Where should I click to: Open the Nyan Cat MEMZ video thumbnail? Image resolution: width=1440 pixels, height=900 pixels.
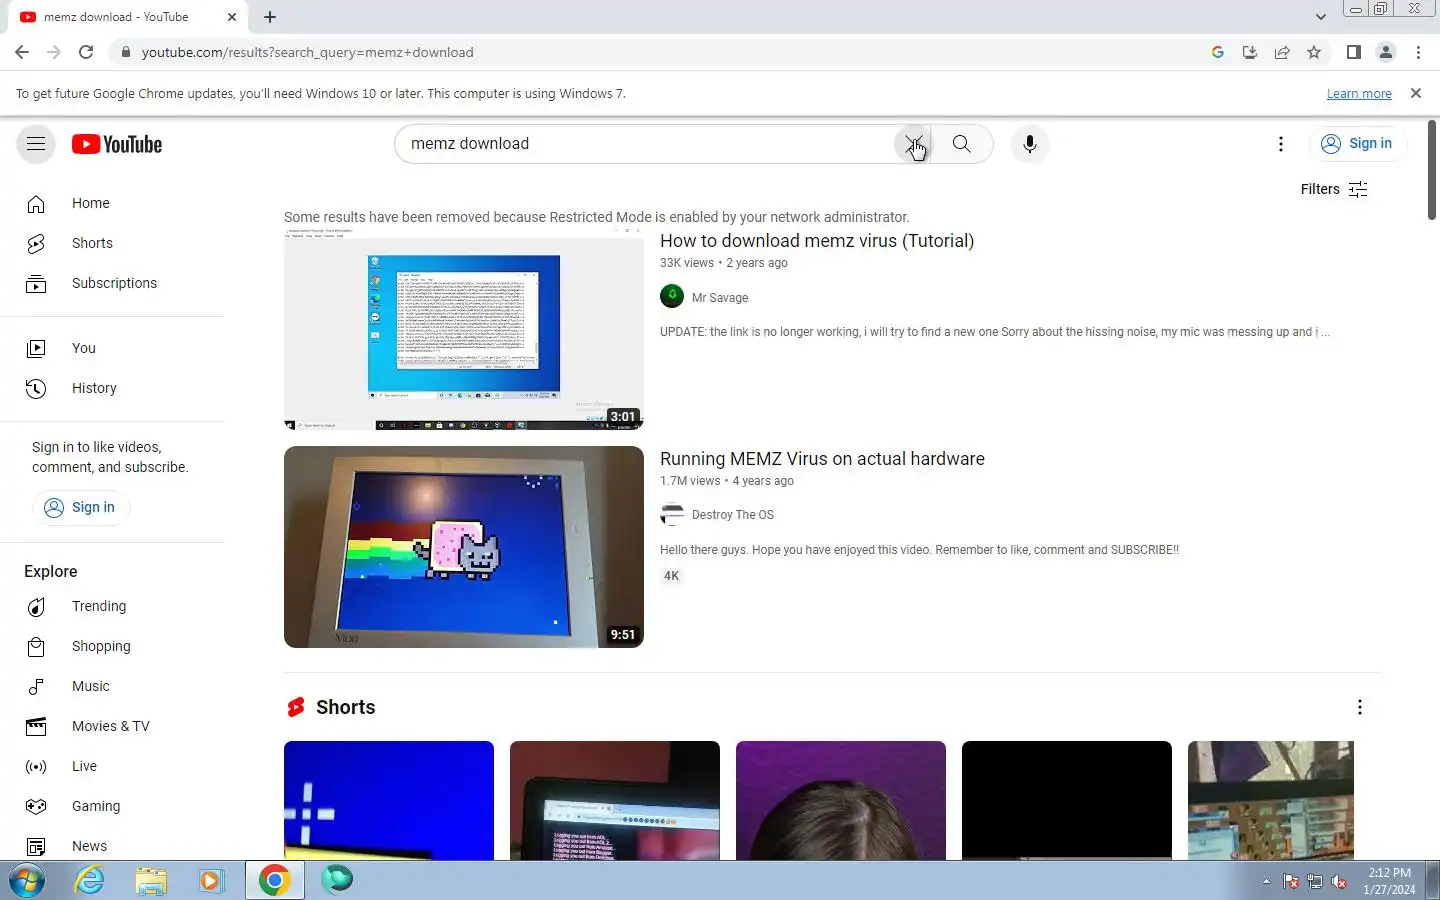[x=464, y=547]
